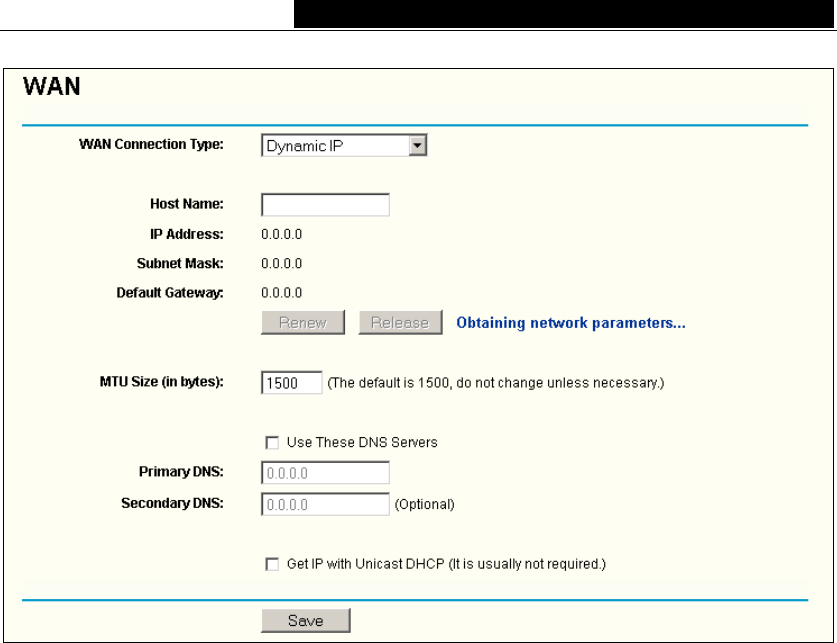837x643 pixels.
Task: Click the Host Name label
Action: pos(186,204)
